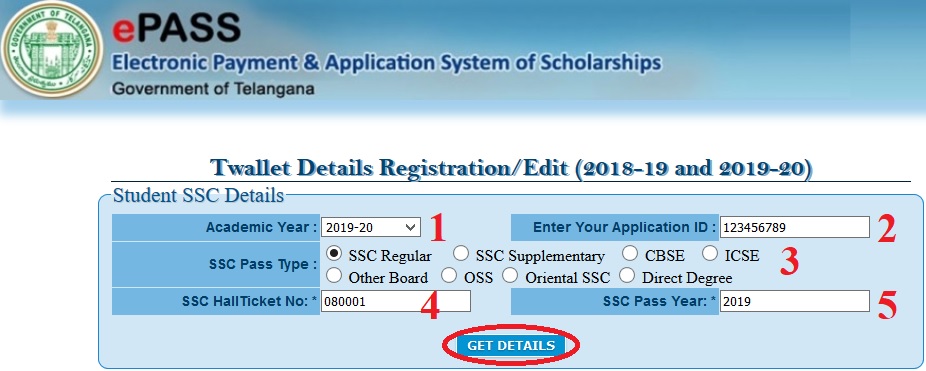Select the SSC Regular radio button
Screen dimensions: 926x371
point(334,254)
